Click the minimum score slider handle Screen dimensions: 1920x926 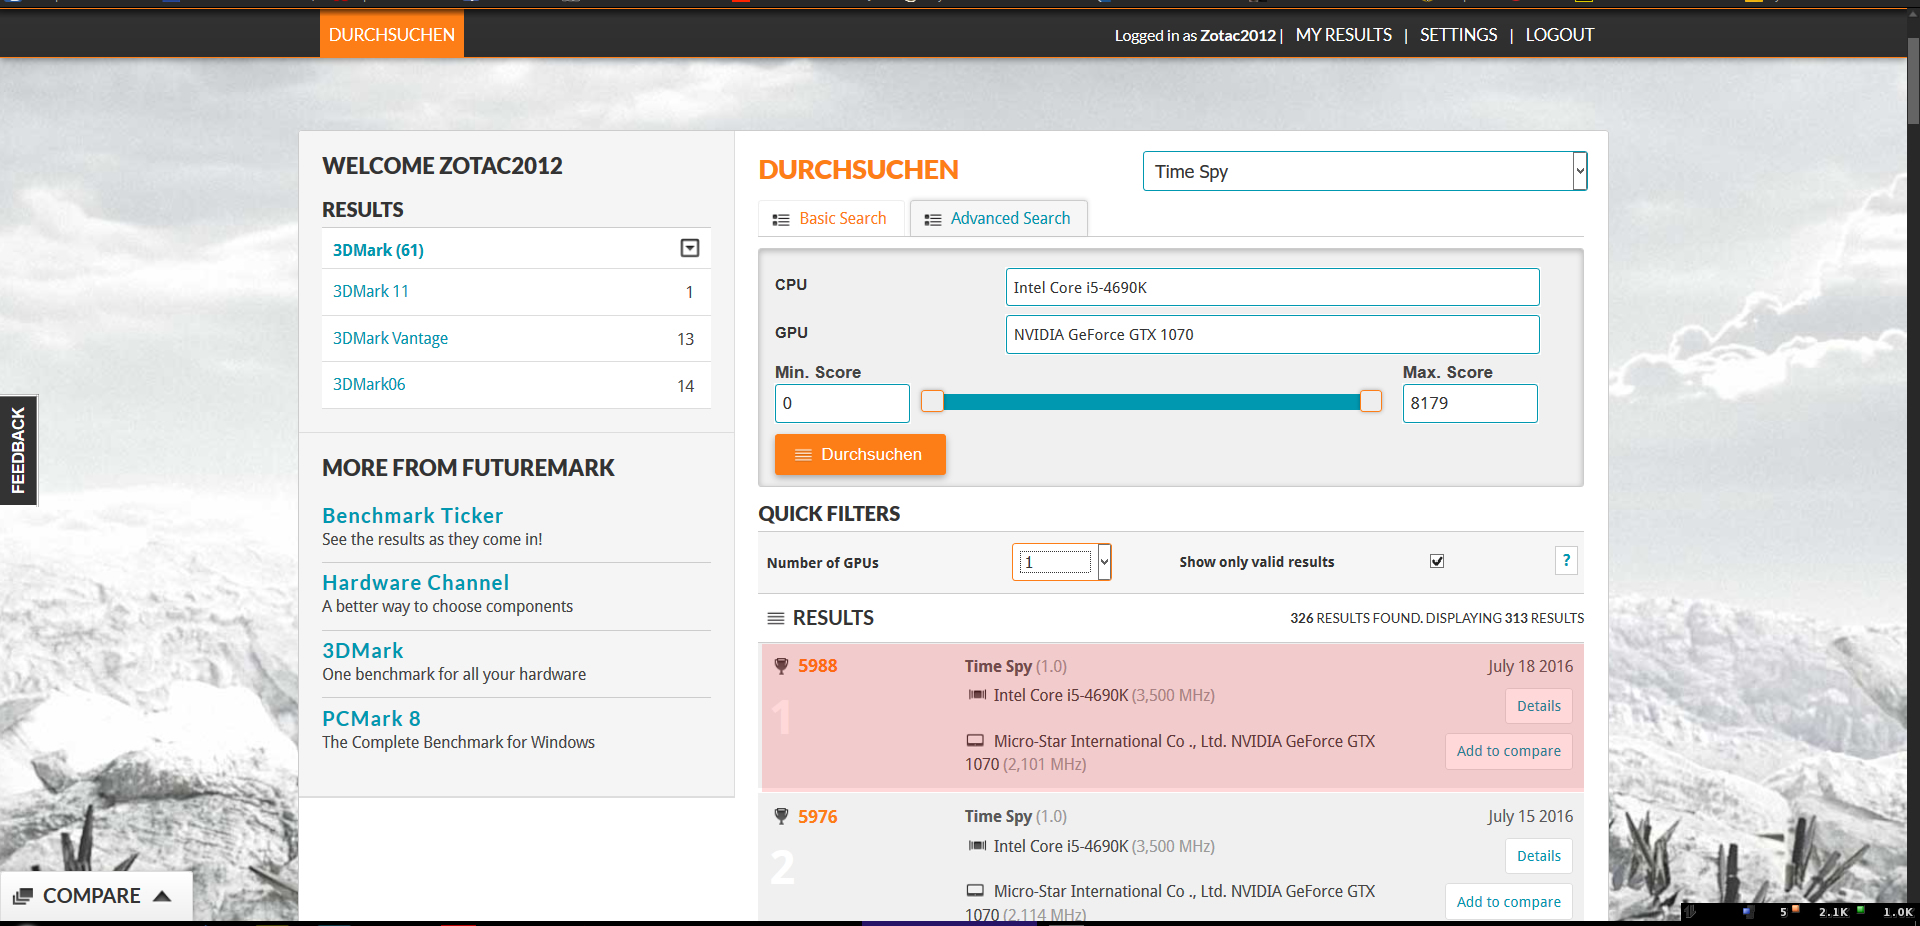pyautogui.click(x=932, y=401)
